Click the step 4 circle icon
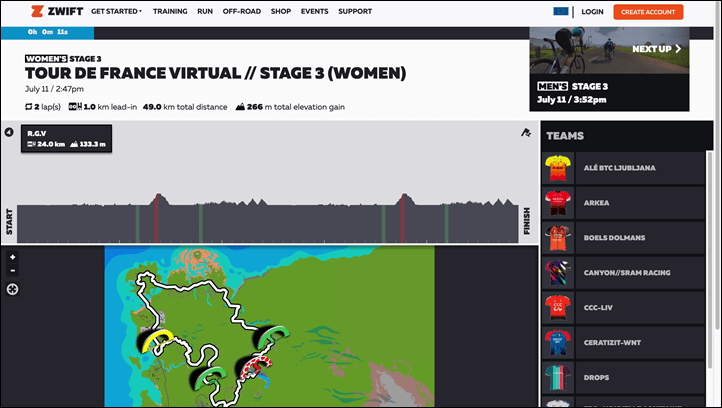 click(9, 132)
